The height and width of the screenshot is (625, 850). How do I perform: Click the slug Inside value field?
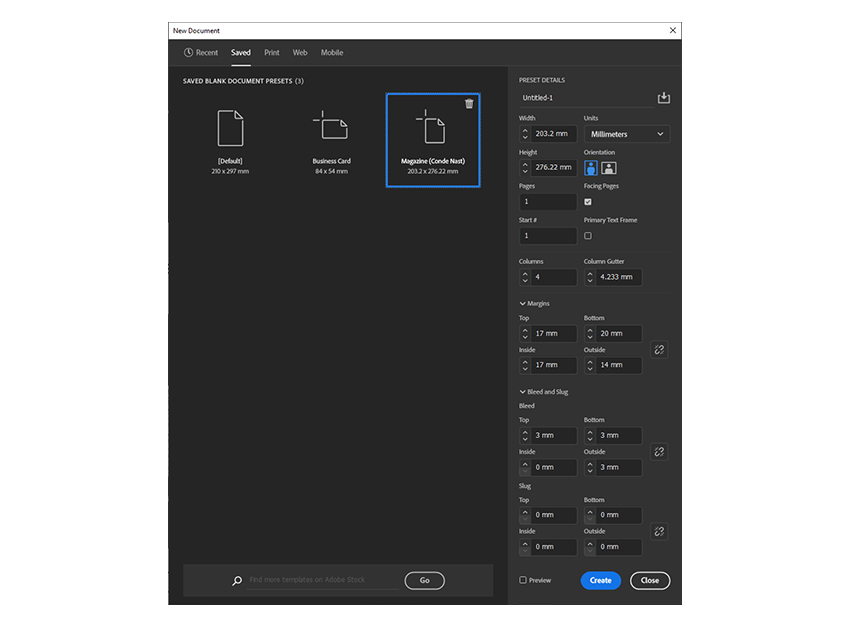tap(553, 547)
